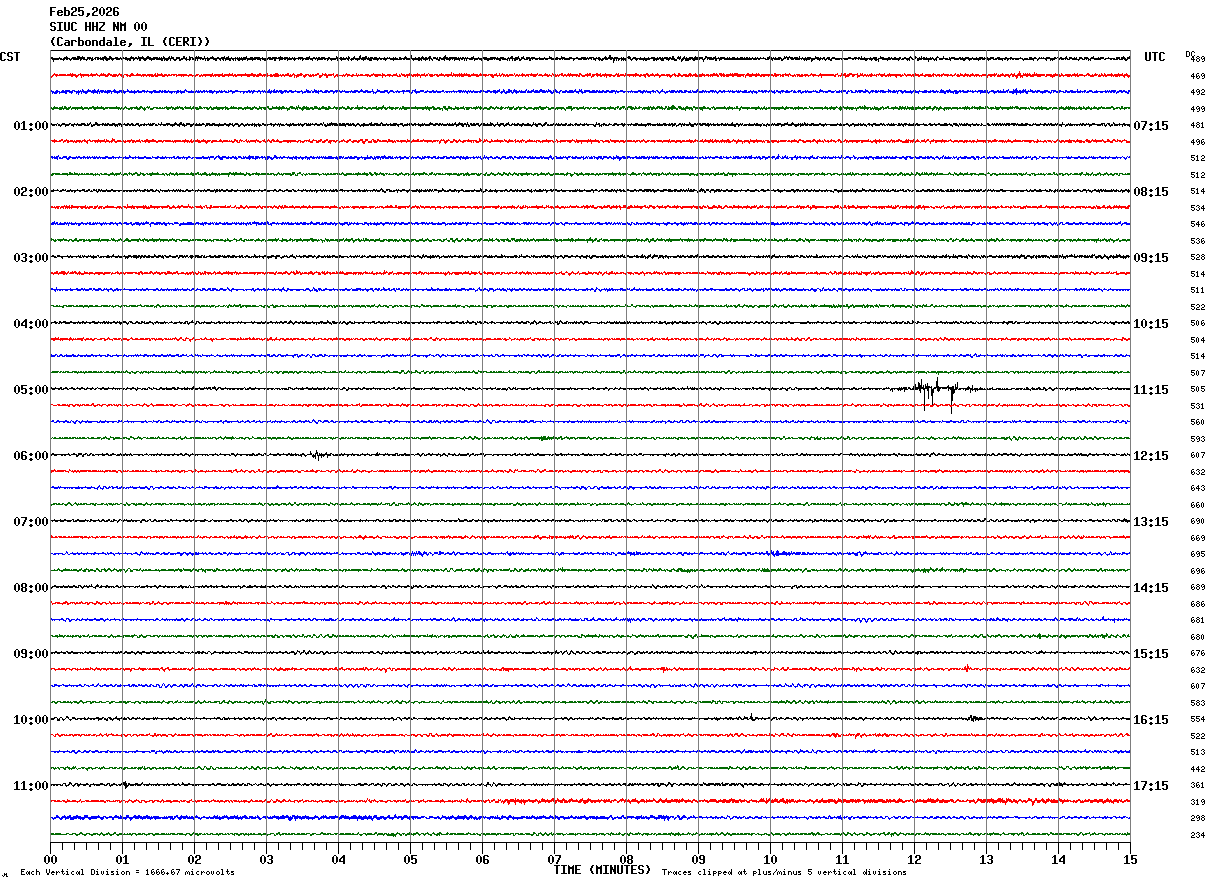The width and height of the screenshot is (1210, 886).
Task: Click the DC offset value 499
Action: [1197, 109]
